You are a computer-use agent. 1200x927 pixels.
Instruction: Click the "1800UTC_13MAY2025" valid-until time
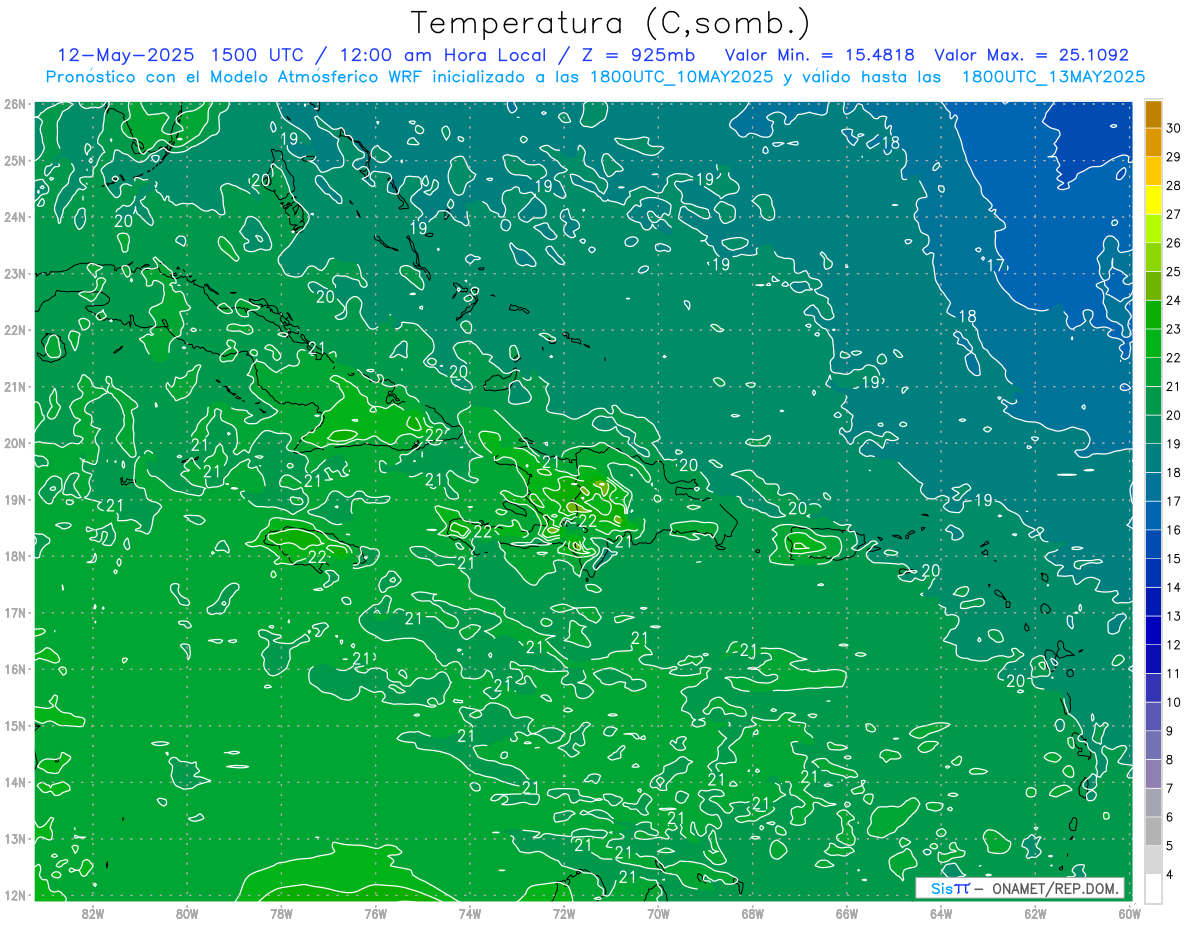(1053, 76)
